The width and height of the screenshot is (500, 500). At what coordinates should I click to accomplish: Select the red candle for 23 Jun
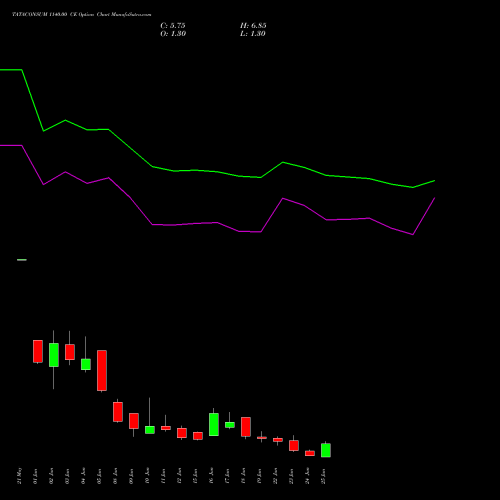[x=294, y=446]
